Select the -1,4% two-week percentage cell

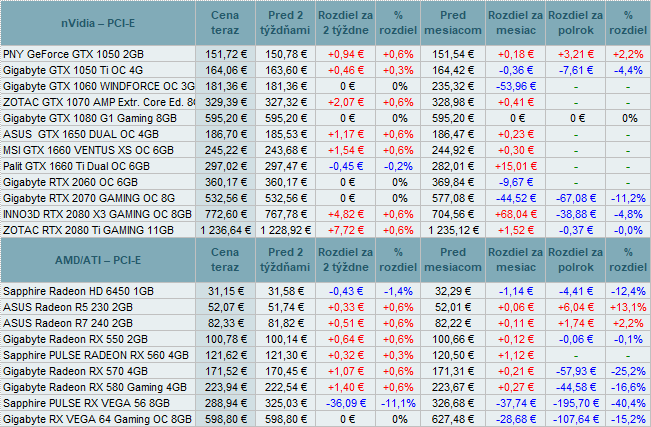click(x=398, y=291)
